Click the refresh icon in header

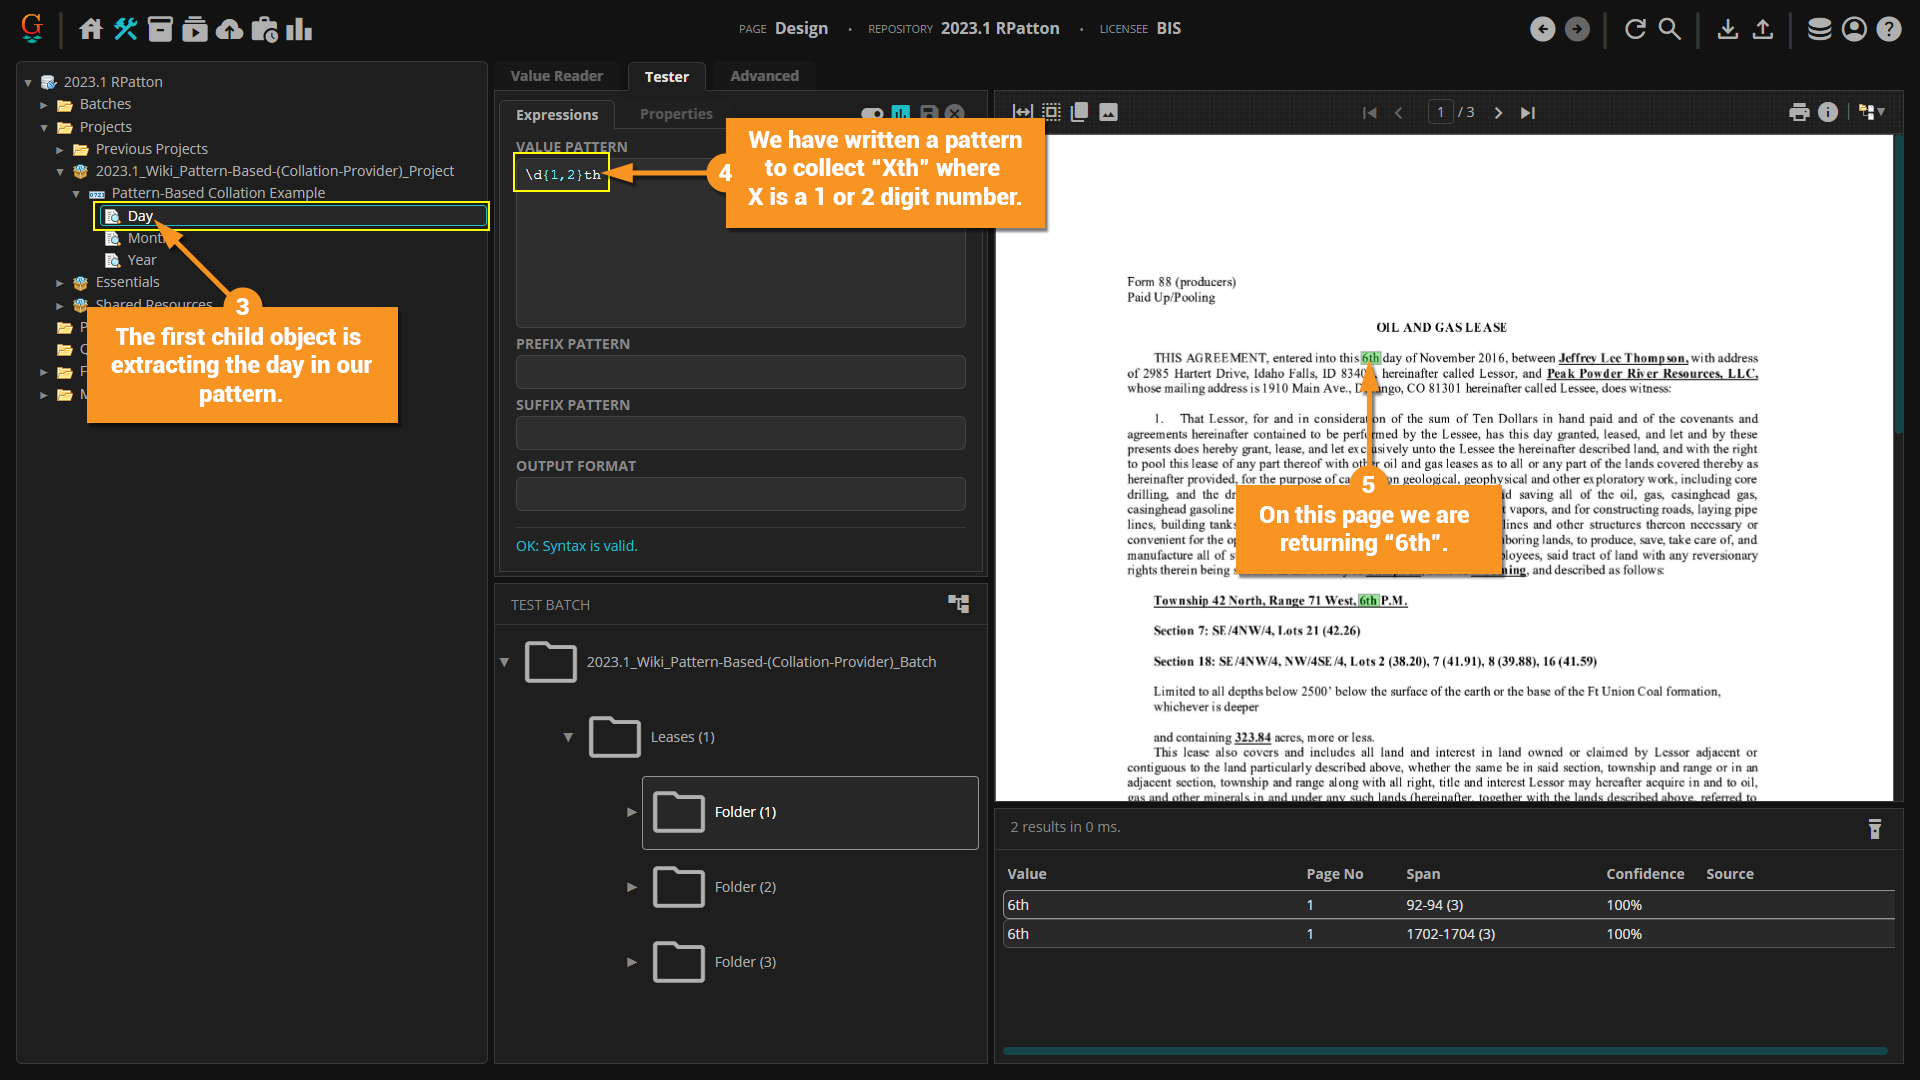tap(1635, 29)
